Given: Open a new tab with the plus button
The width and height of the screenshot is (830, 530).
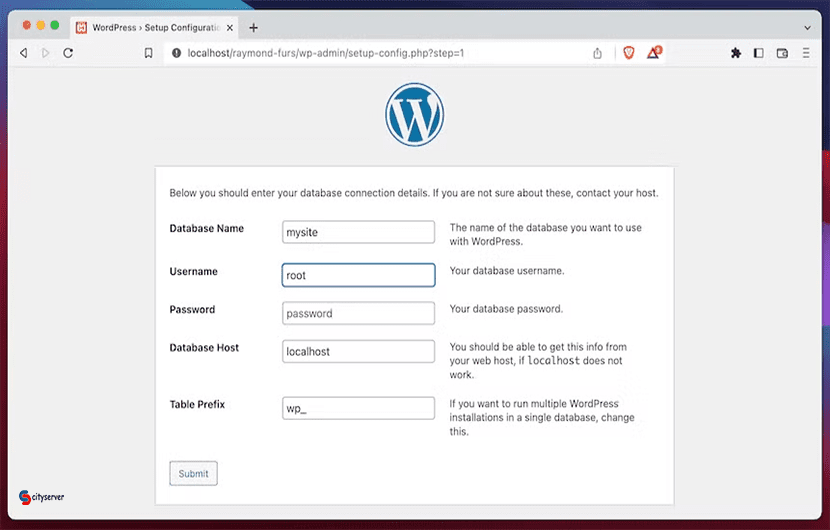Looking at the screenshot, I should (x=254, y=28).
